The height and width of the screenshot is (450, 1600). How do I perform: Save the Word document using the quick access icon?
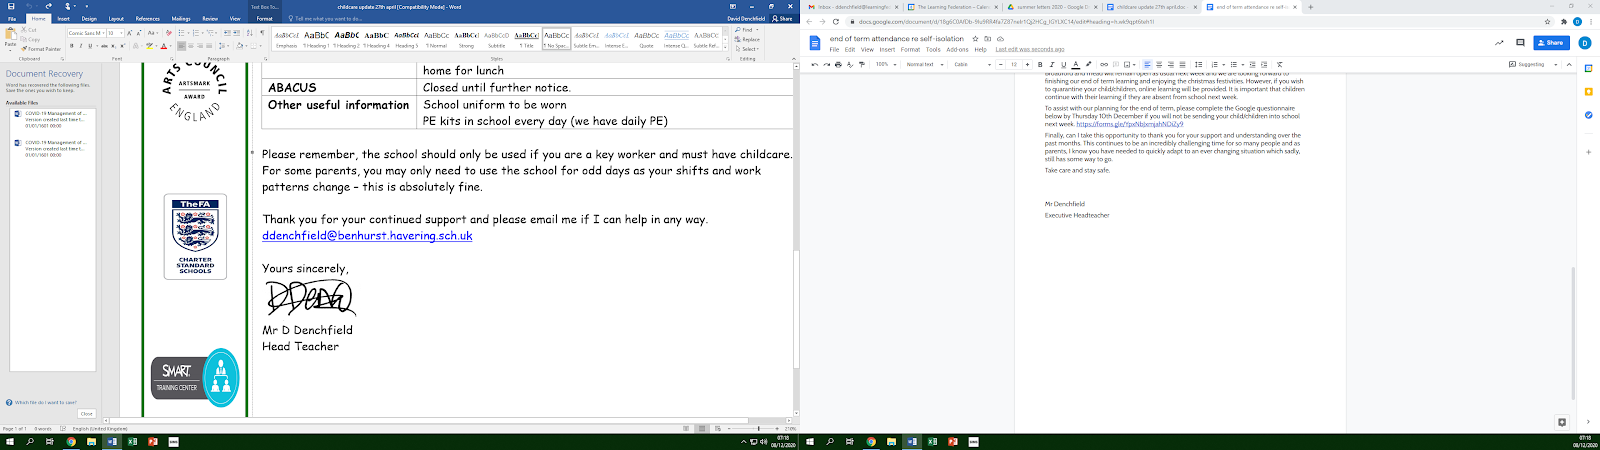(x=11, y=6)
